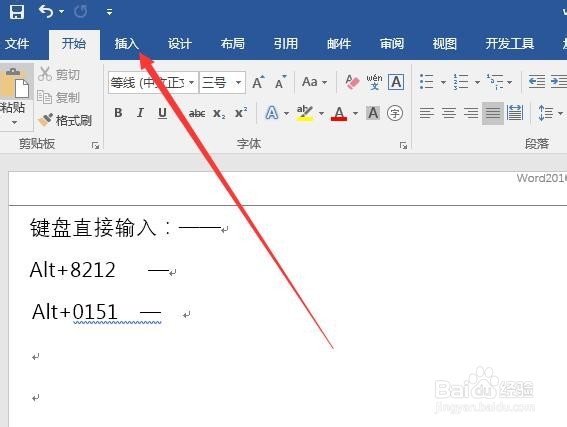567x427 pixels.
Task: Open the font name dropdown arrow
Action: 192,83
